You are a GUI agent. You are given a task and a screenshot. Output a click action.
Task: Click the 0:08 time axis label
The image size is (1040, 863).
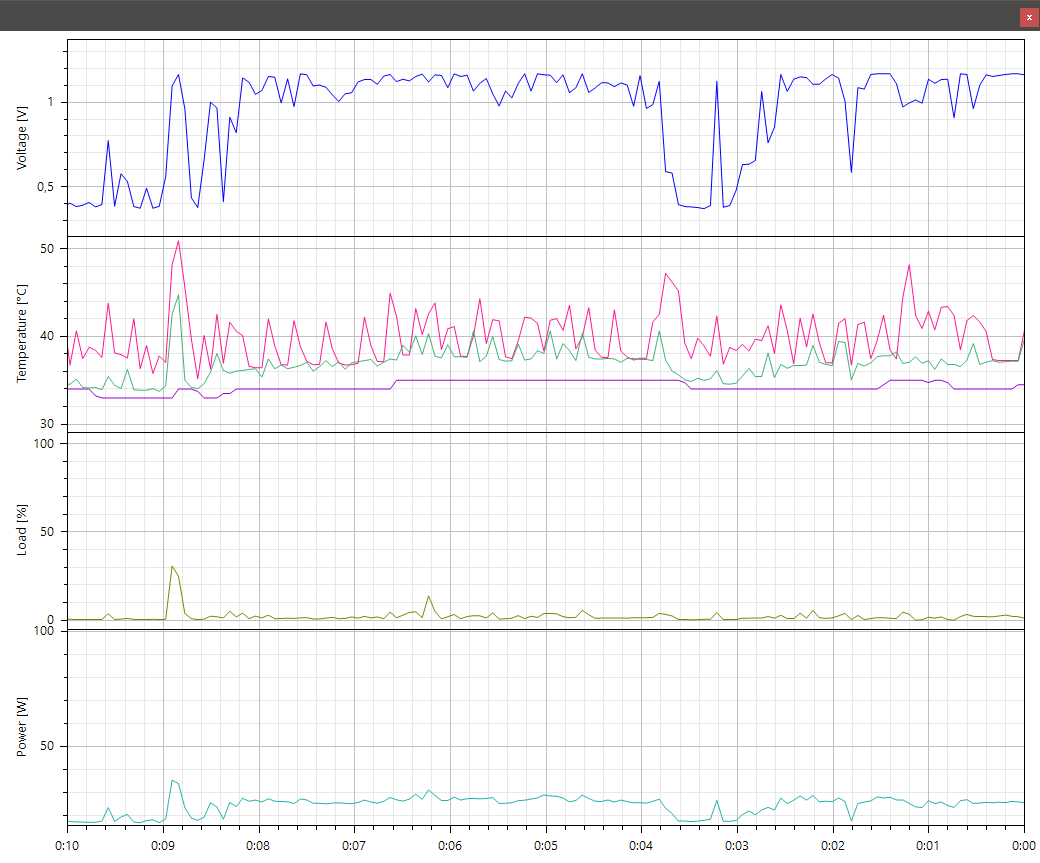pos(259,846)
